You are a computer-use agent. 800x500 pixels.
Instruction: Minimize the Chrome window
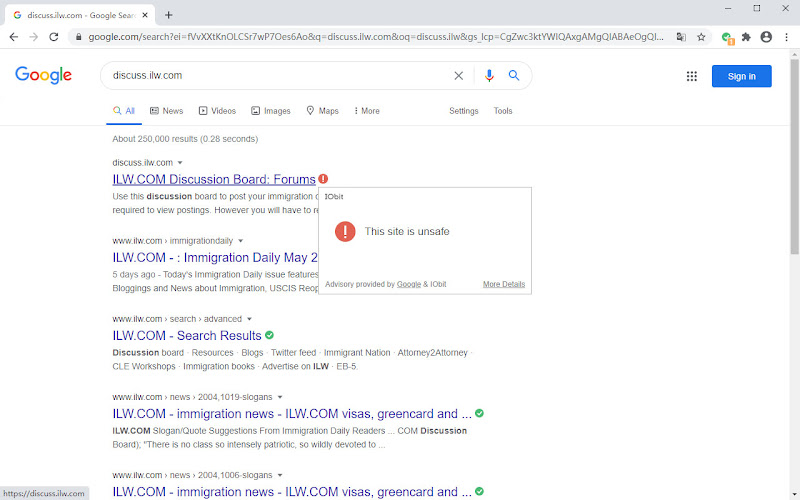coord(728,8)
